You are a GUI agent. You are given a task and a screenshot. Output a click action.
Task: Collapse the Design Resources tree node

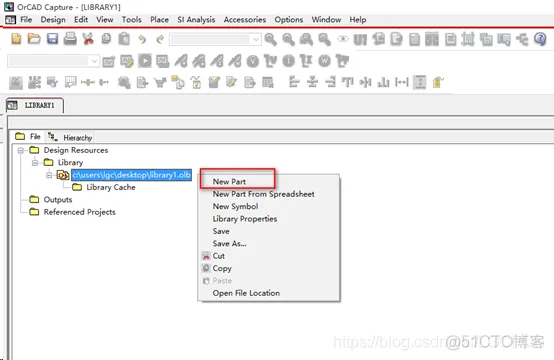pyautogui.click(x=21, y=151)
